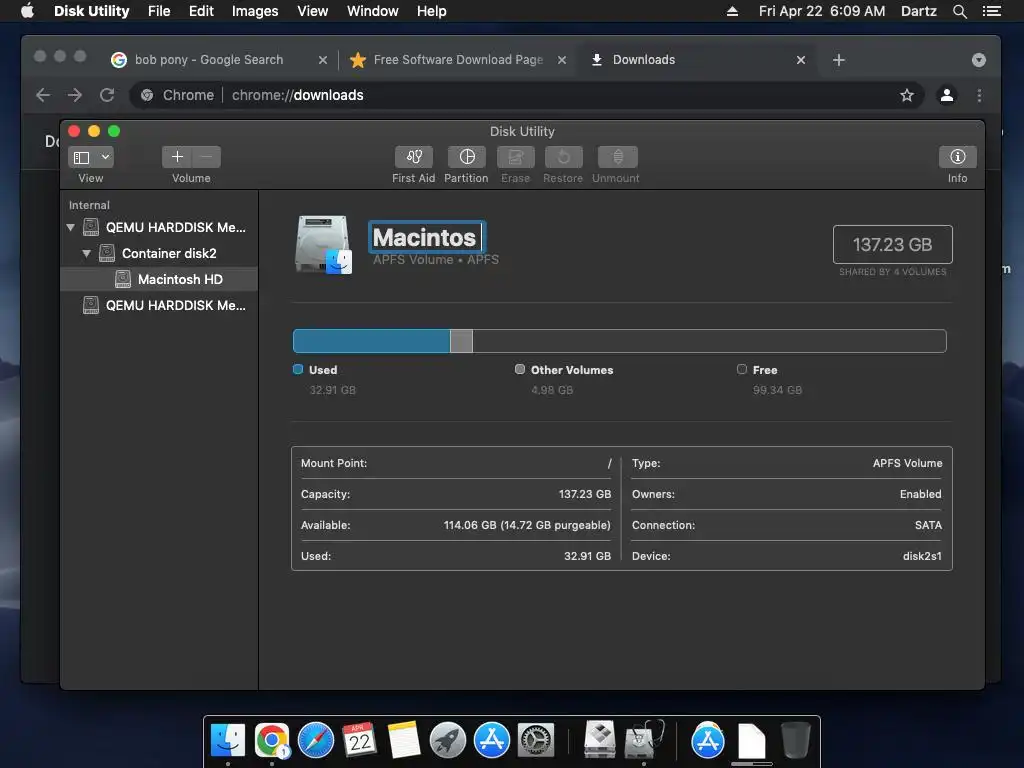This screenshot has width=1024, height=768.
Task: Open Chrome's tab search dropdown
Action: click(978, 60)
